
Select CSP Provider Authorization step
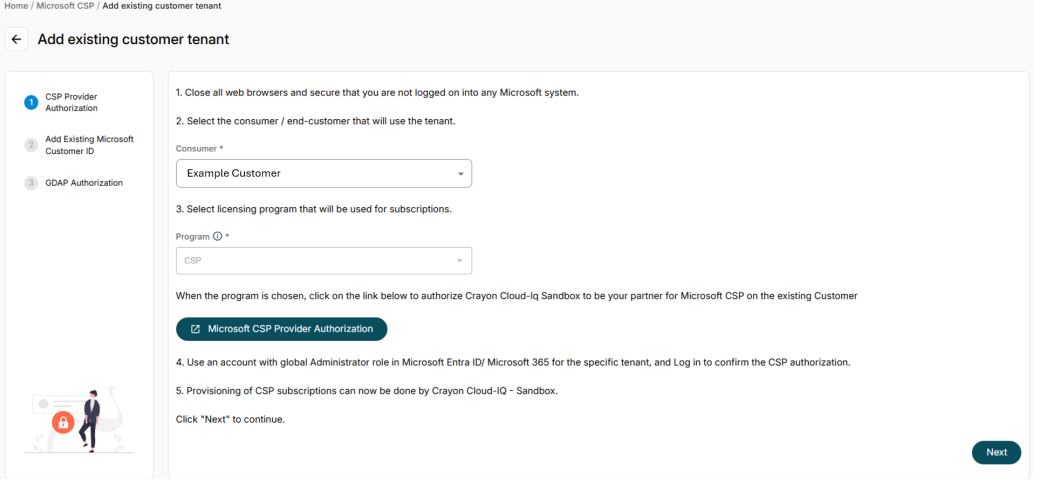[x=71, y=102]
